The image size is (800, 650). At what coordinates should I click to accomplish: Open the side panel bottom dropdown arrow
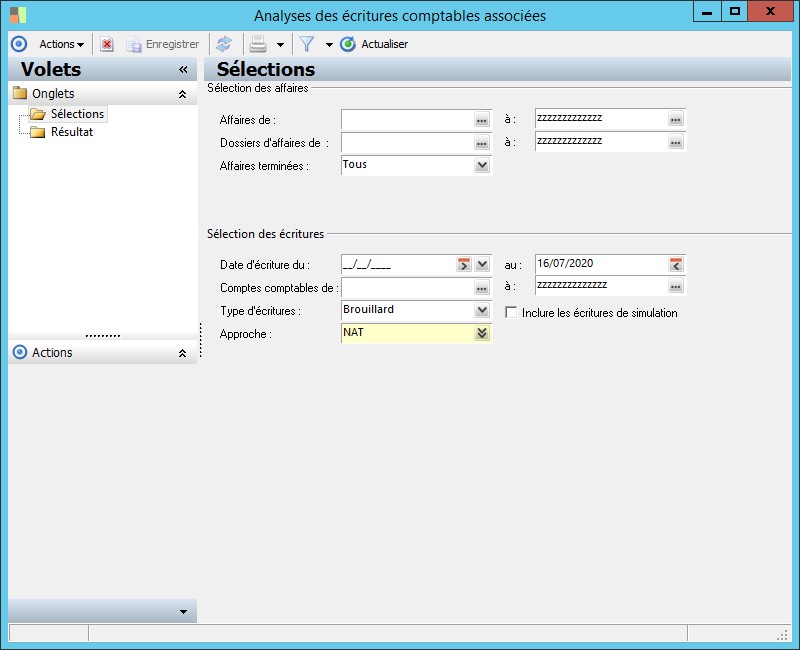pyautogui.click(x=183, y=612)
